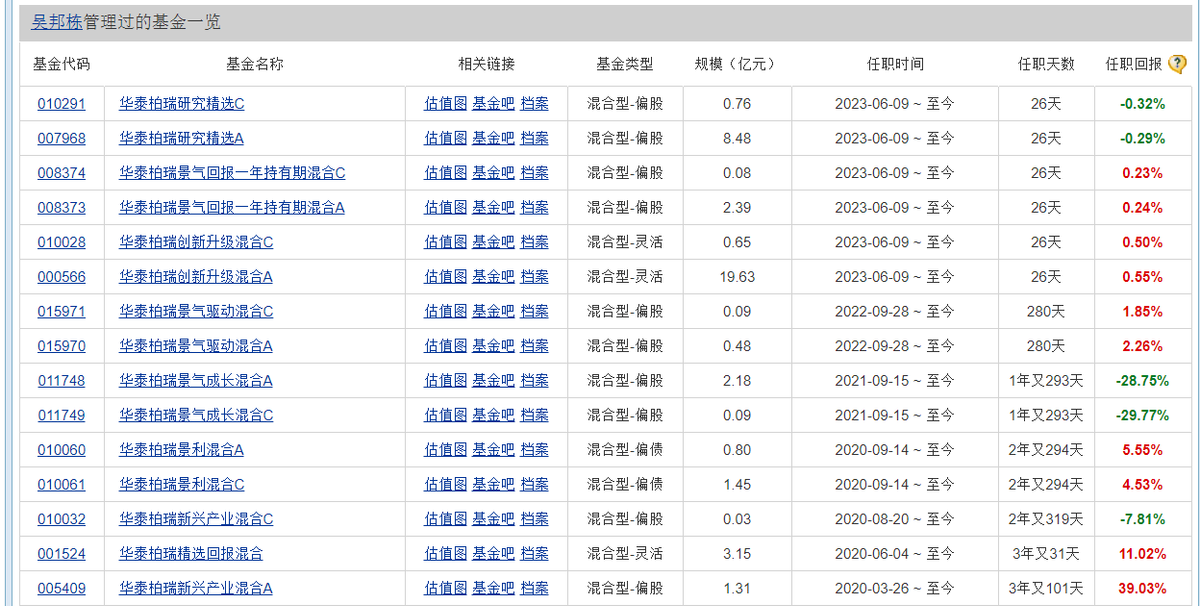1200x606 pixels.
Task: Open 华泰柏瑞创新升级混合C fund page
Action: (196, 242)
